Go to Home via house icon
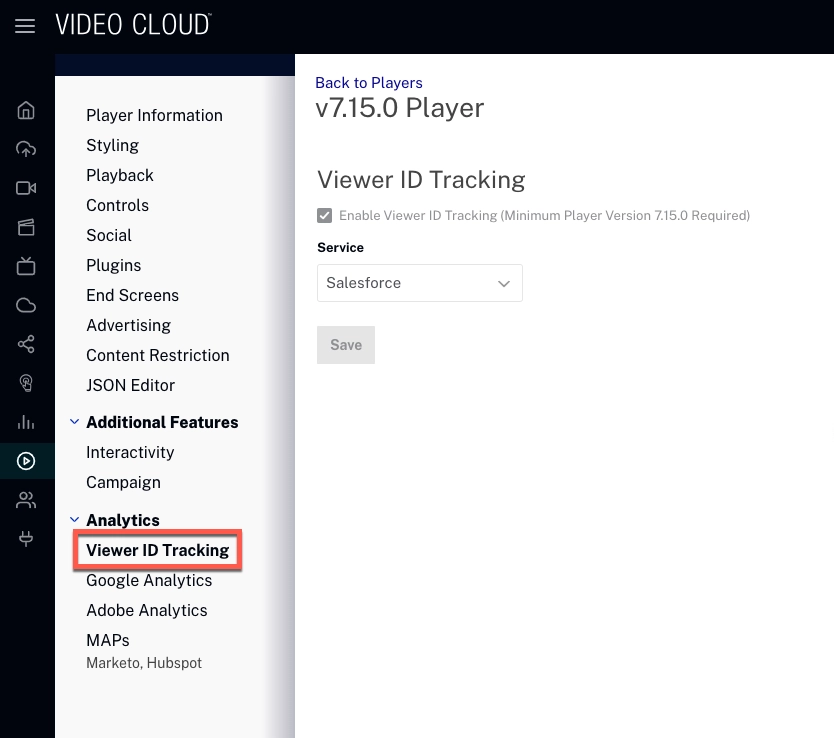This screenshot has width=834, height=738. point(27,110)
